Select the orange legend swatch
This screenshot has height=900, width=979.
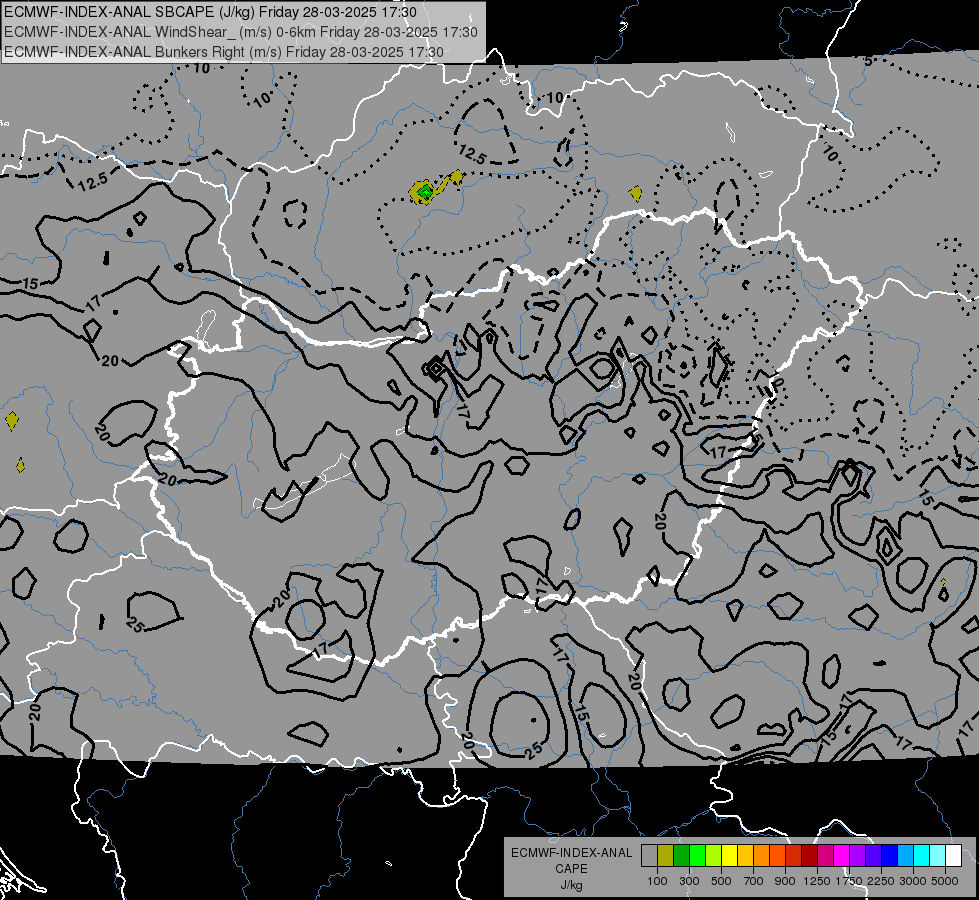pyautogui.click(x=761, y=856)
